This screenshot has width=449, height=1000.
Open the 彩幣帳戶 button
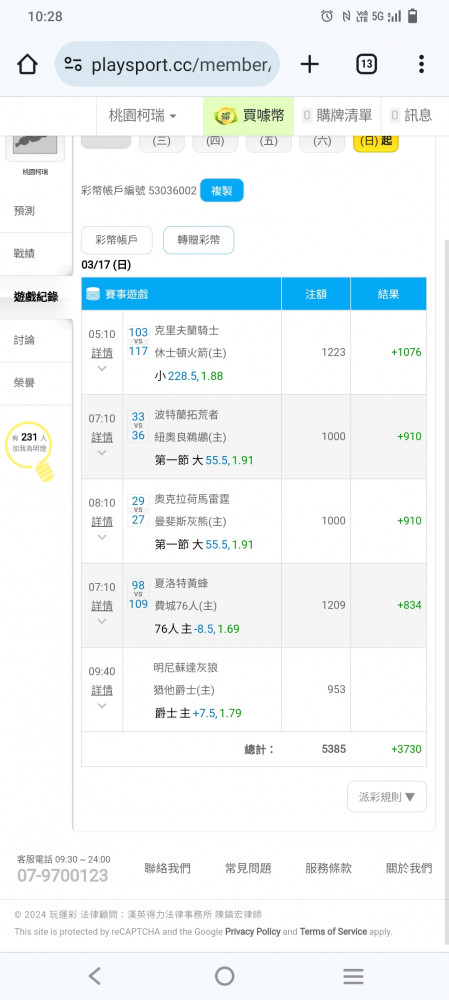(116, 240)
